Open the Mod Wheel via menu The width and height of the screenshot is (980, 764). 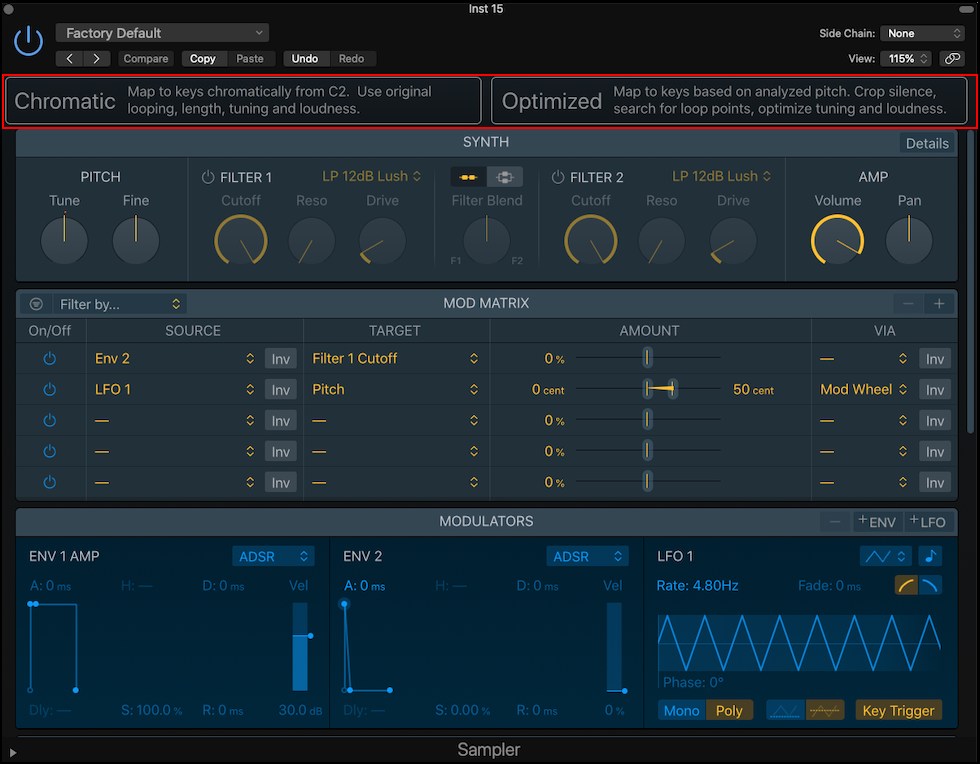pyautogui.click(x=864, y=390)
